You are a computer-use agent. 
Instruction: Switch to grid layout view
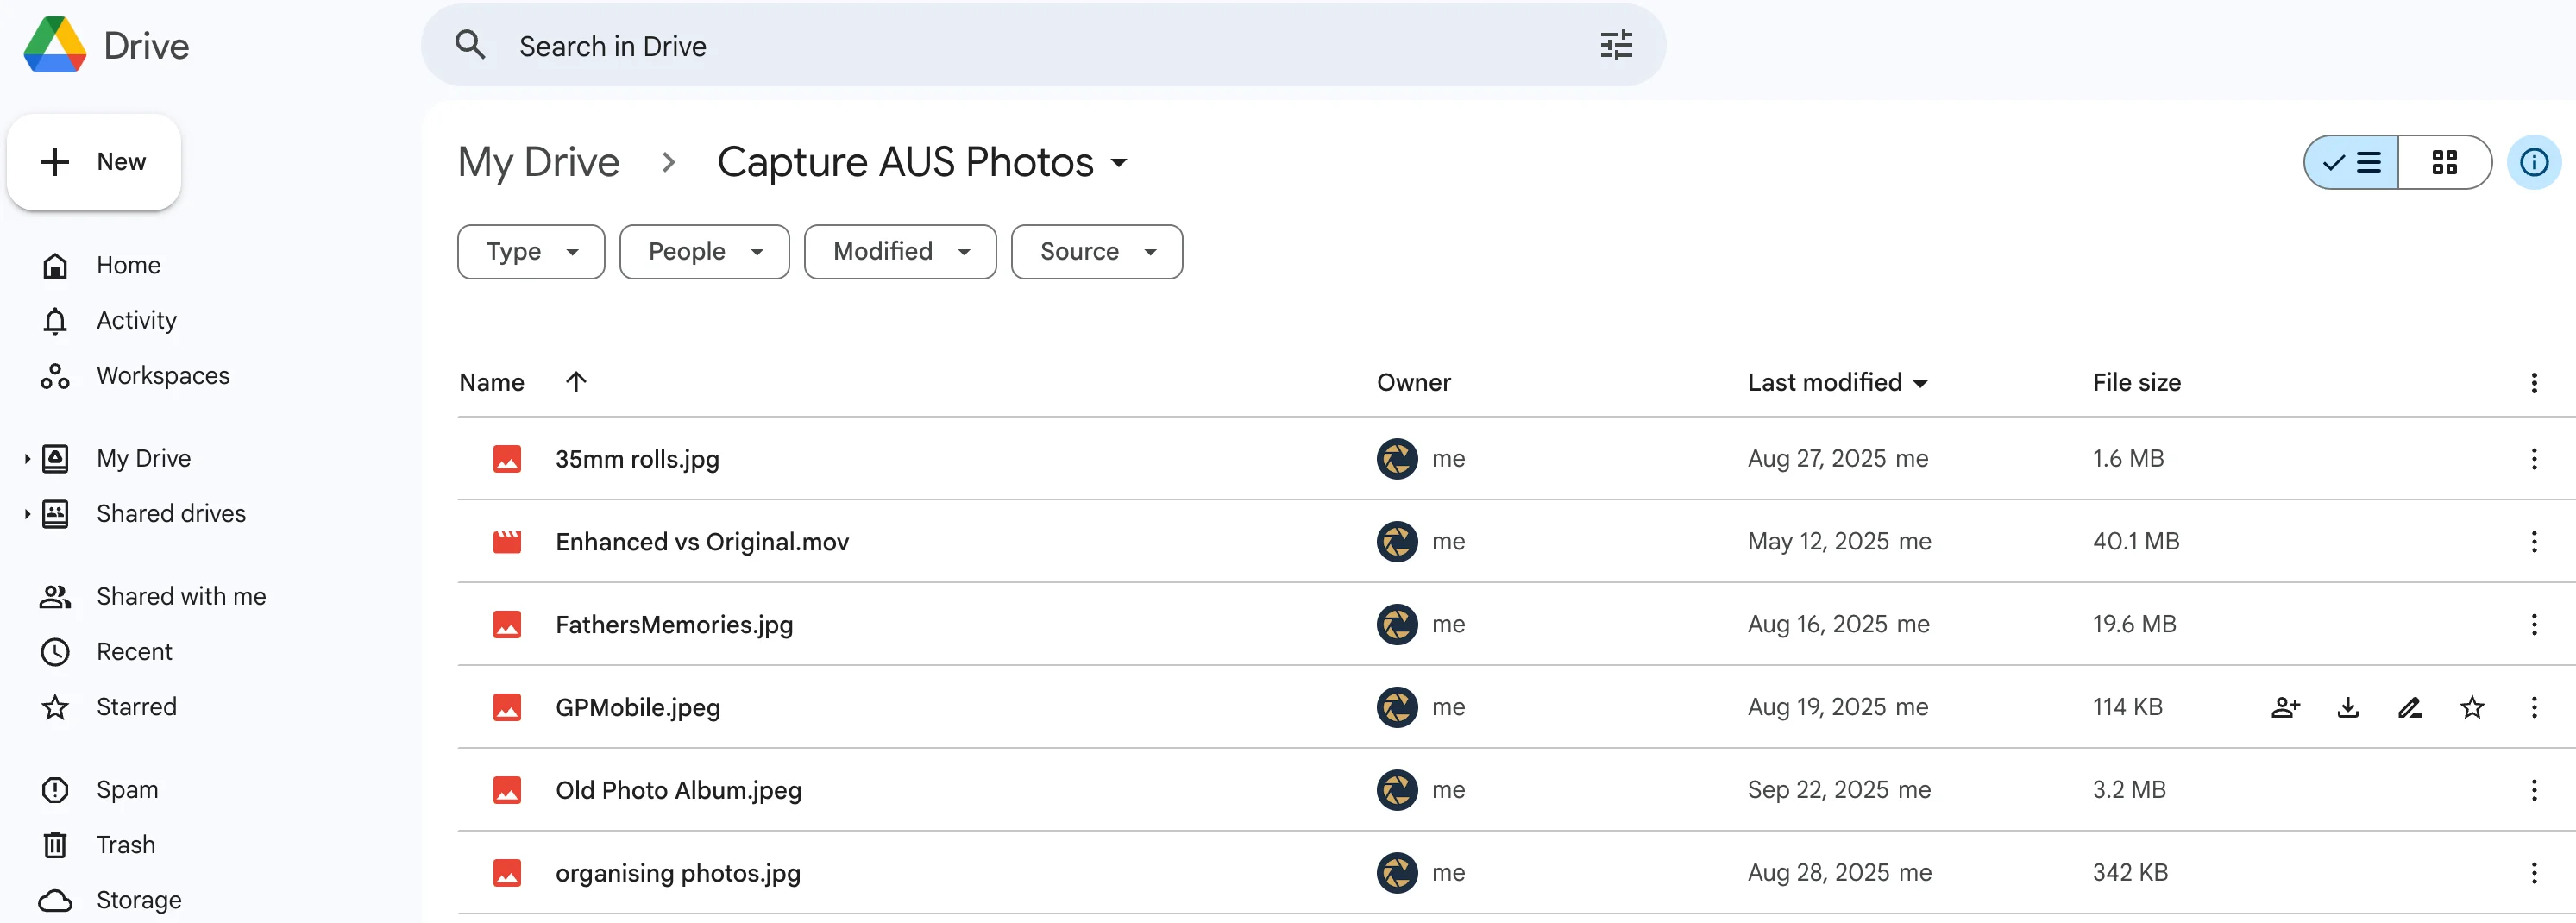(2444, 162)
